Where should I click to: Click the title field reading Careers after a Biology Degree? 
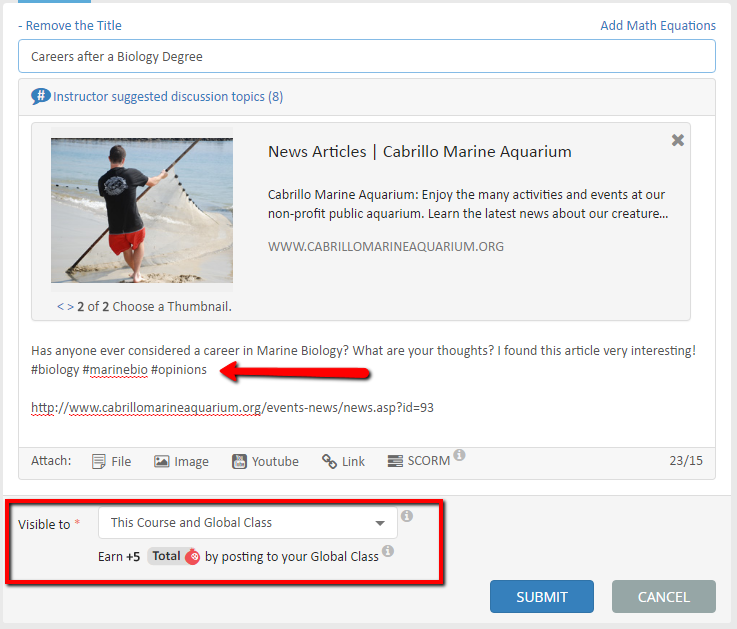pos(367,56)
